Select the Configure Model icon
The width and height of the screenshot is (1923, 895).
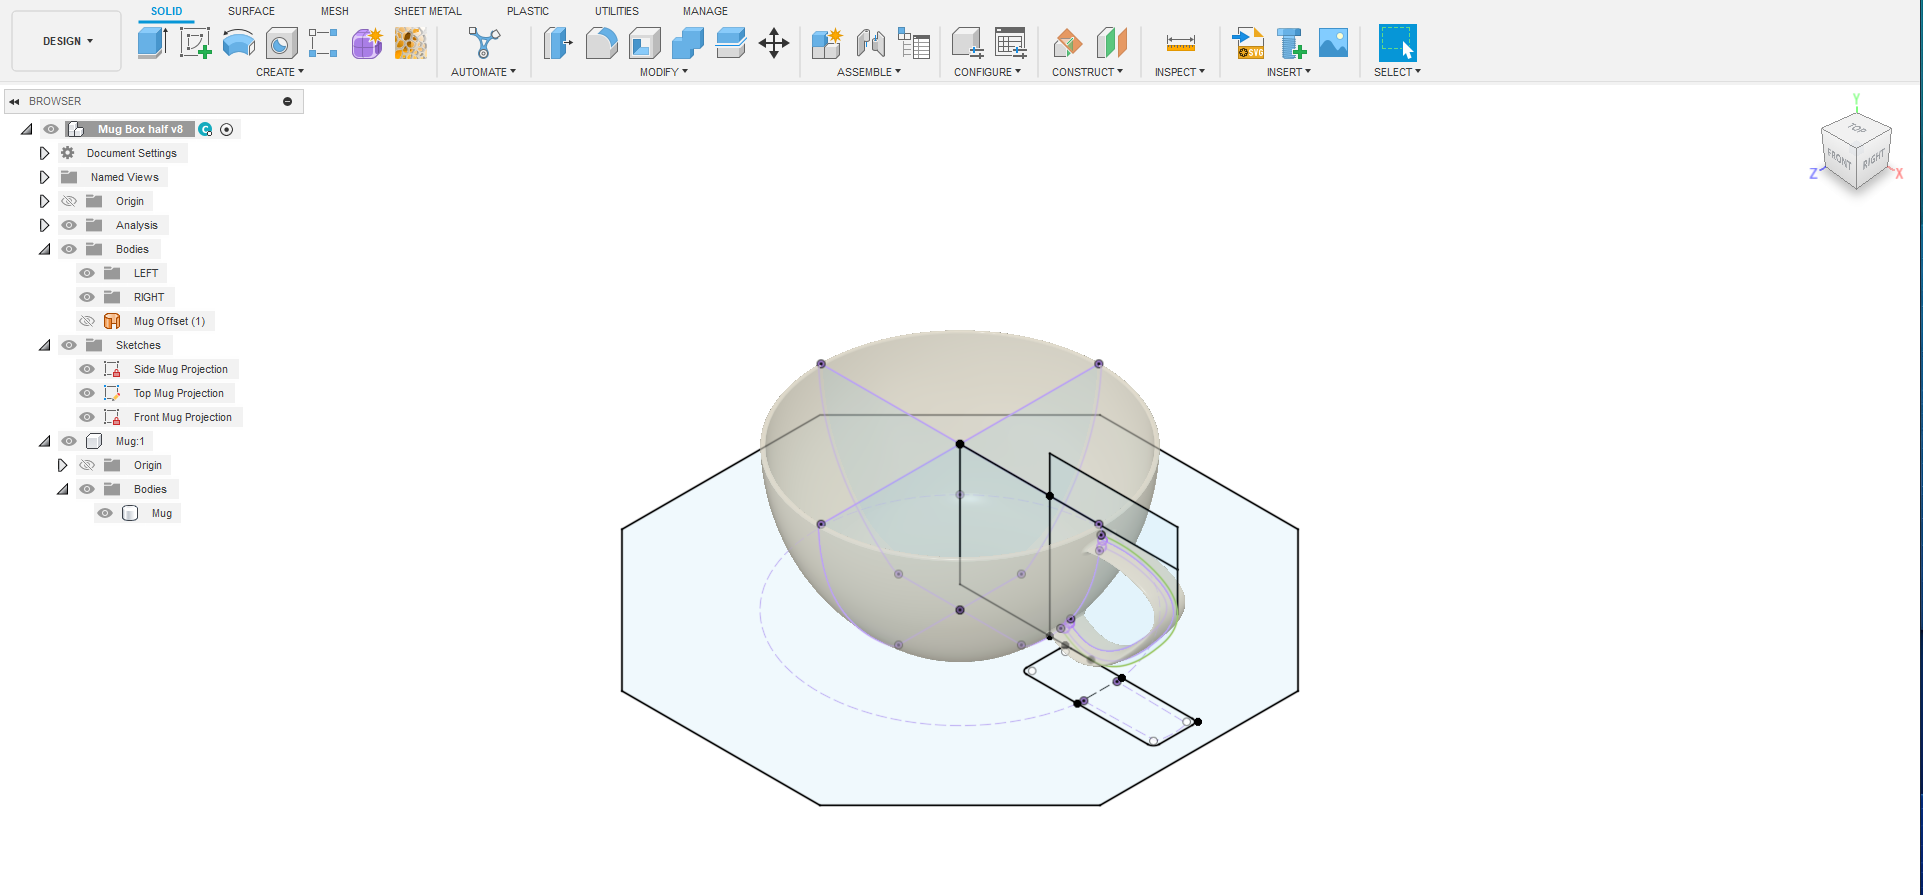[967, 43]
